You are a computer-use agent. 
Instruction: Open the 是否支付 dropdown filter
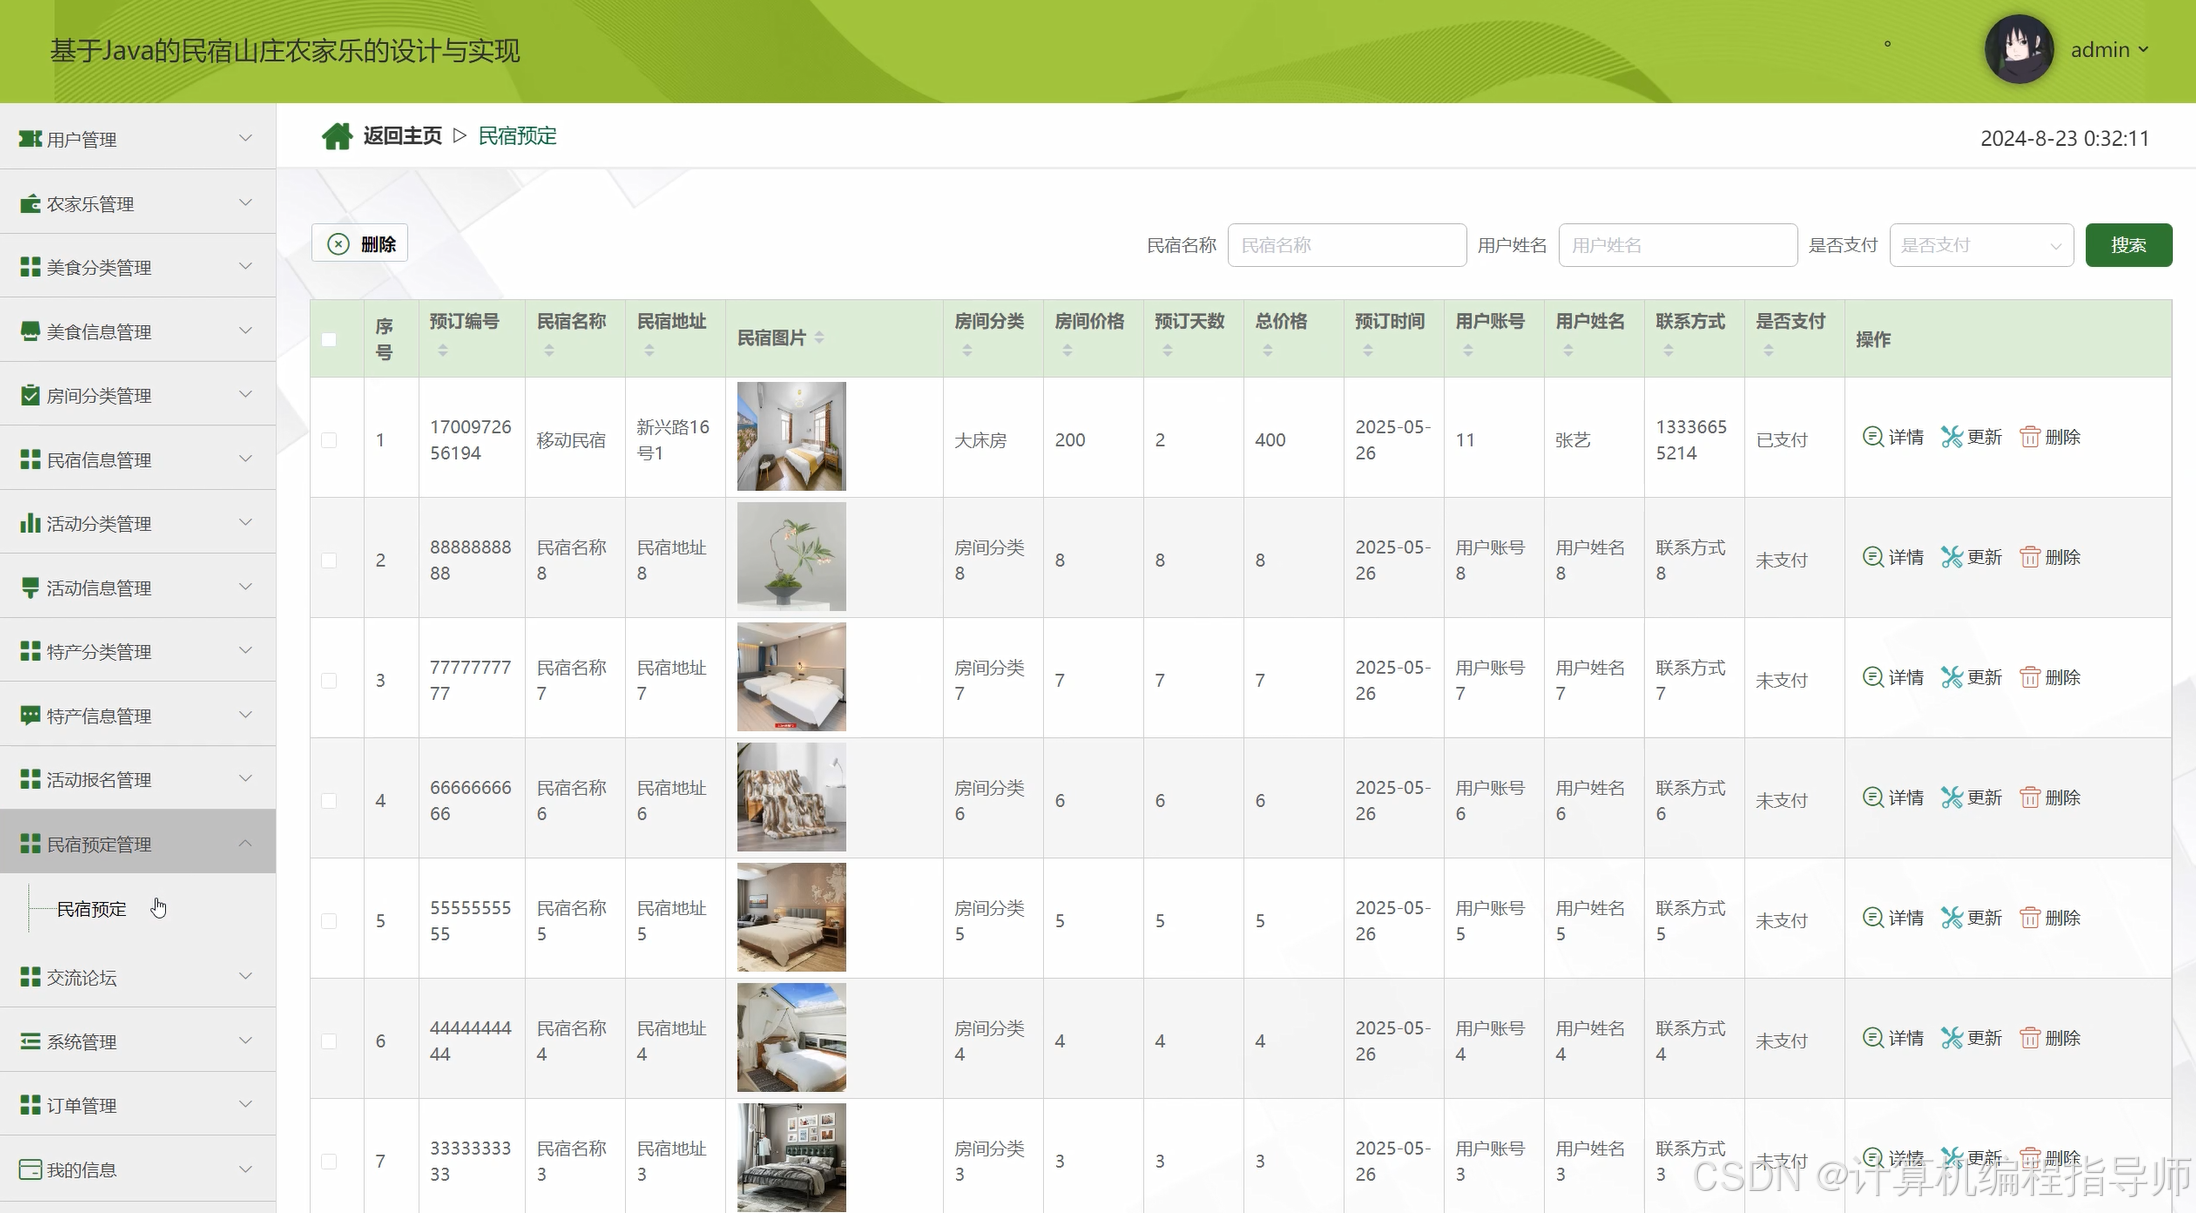tap(1980, 245)
